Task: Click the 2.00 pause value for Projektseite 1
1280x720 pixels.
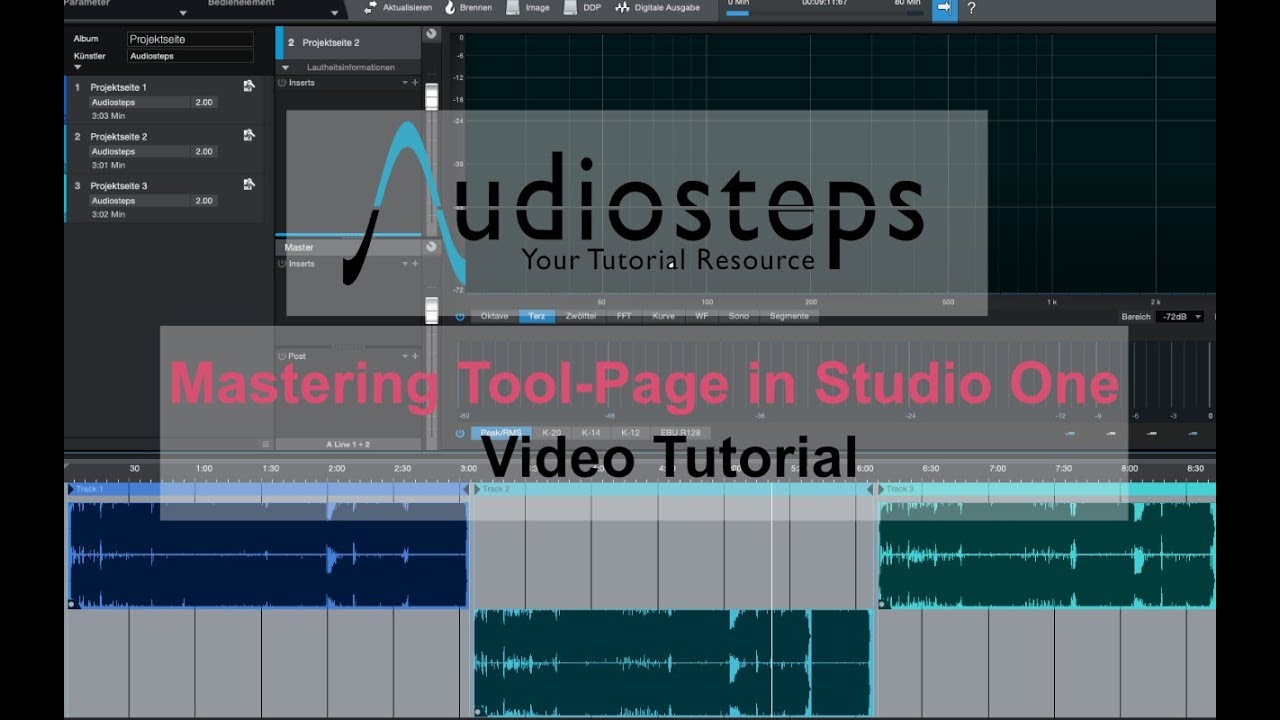Action: pyautogui.click(x=204, y=103)
